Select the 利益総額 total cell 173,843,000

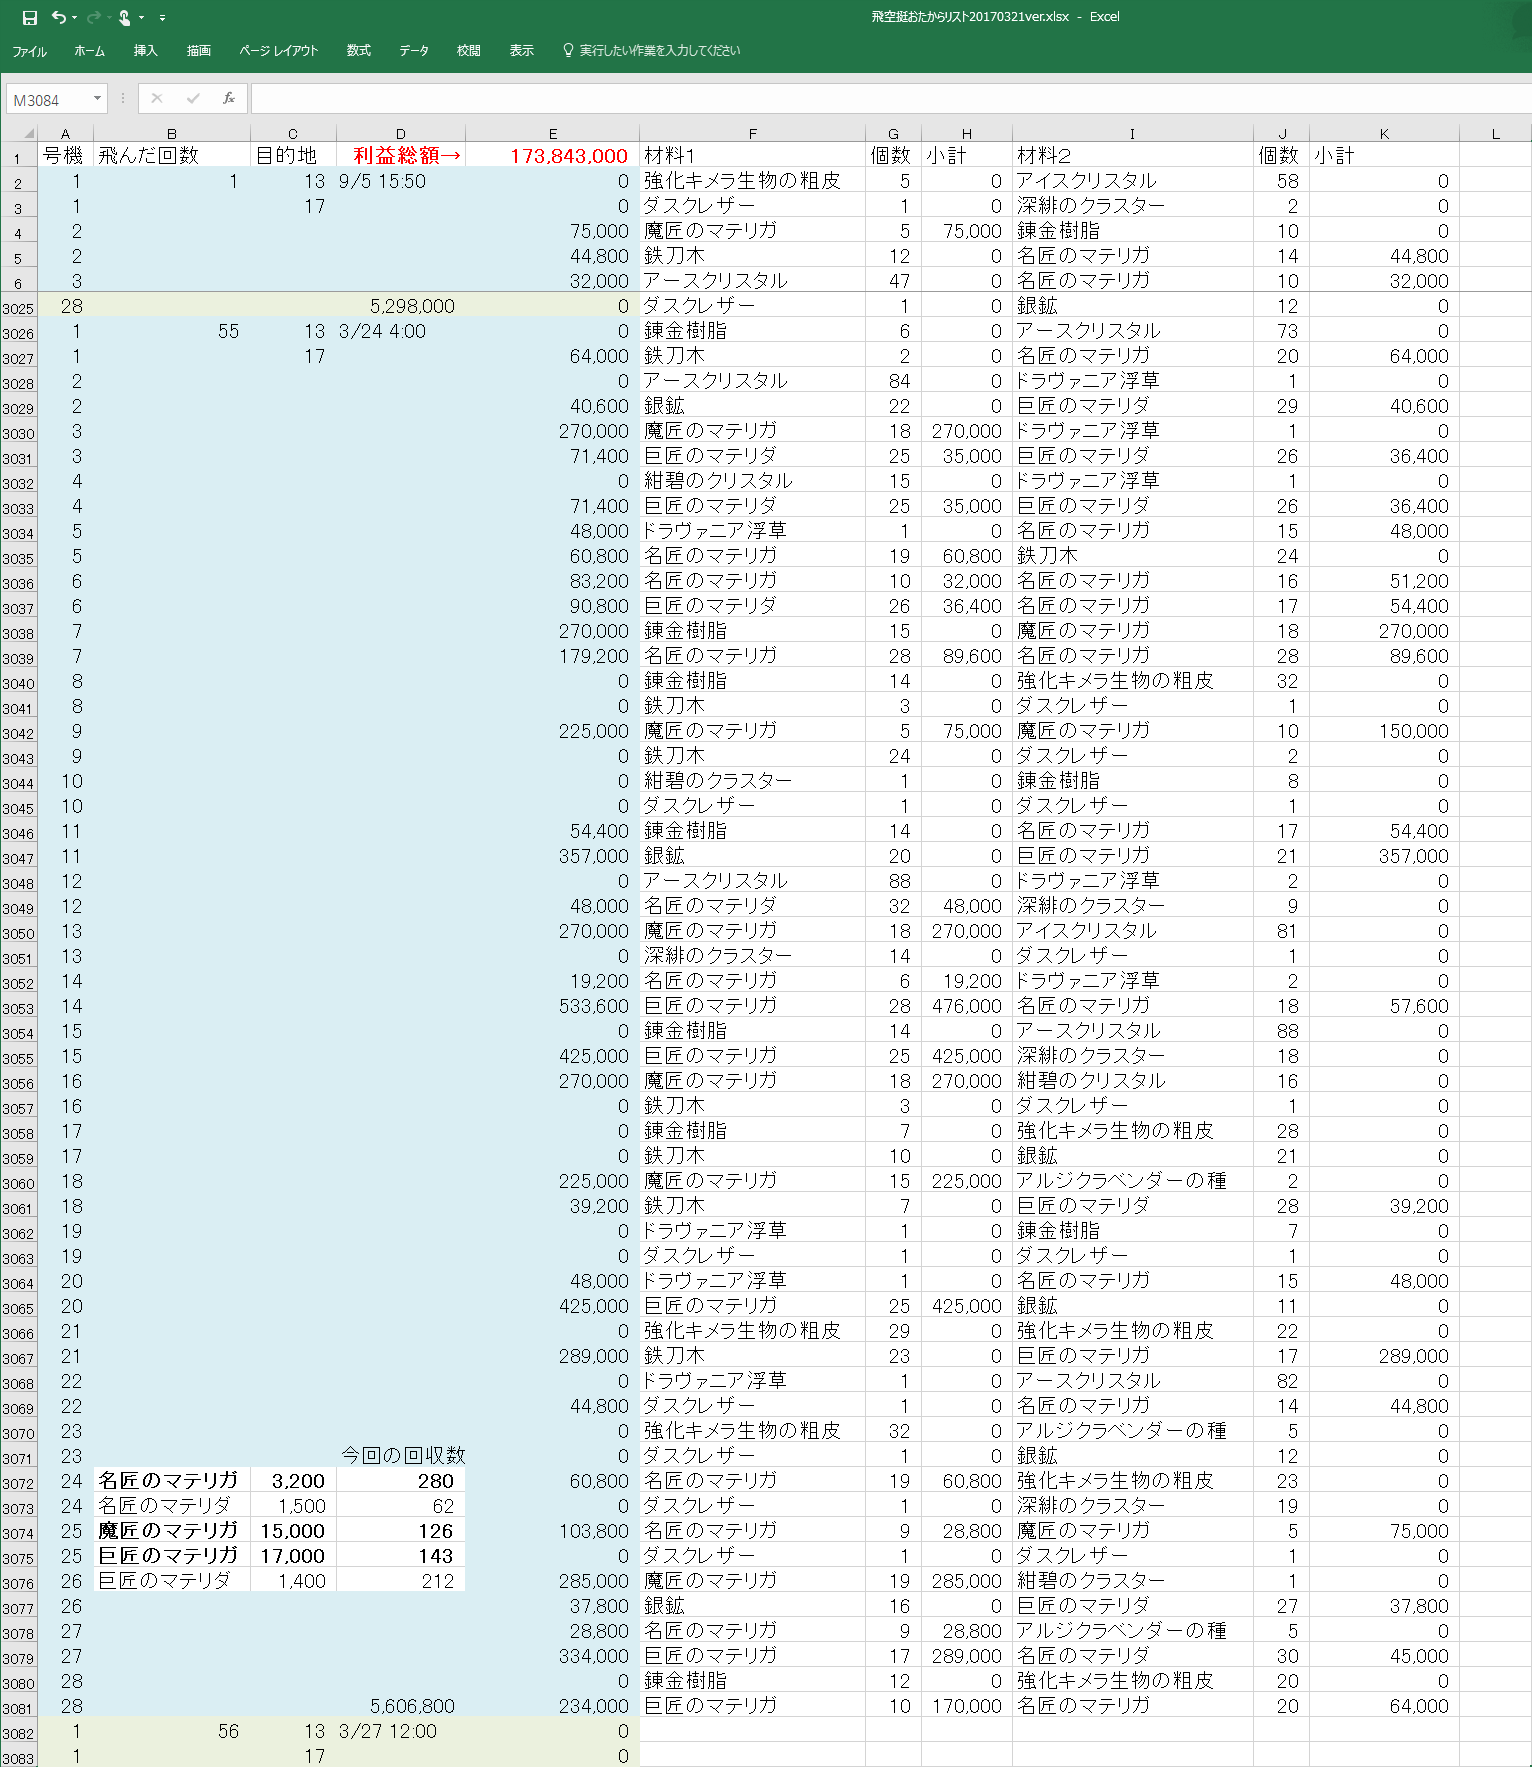pyautogui.click(x=552, y=155)
